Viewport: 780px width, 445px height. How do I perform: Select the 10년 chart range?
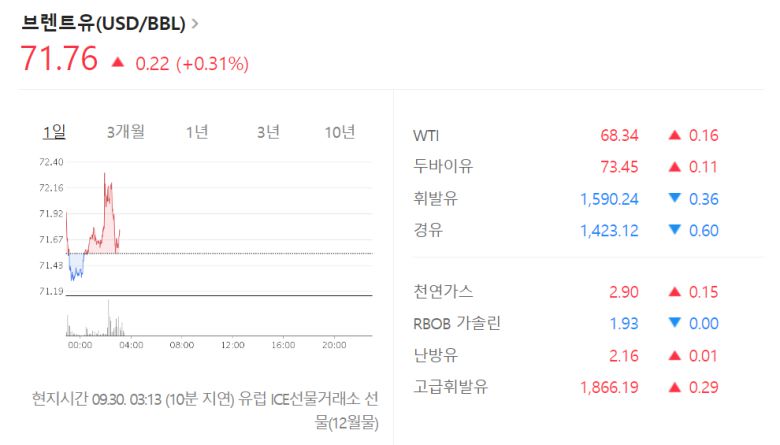click(x=340, y=132)
